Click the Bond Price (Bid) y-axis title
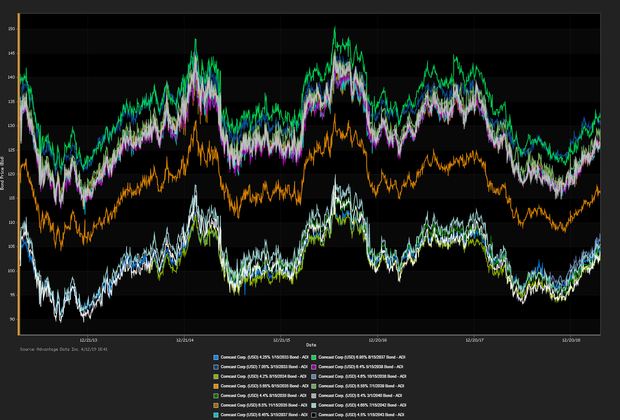Screen dimensions: 620x420 tap(2, 174)
